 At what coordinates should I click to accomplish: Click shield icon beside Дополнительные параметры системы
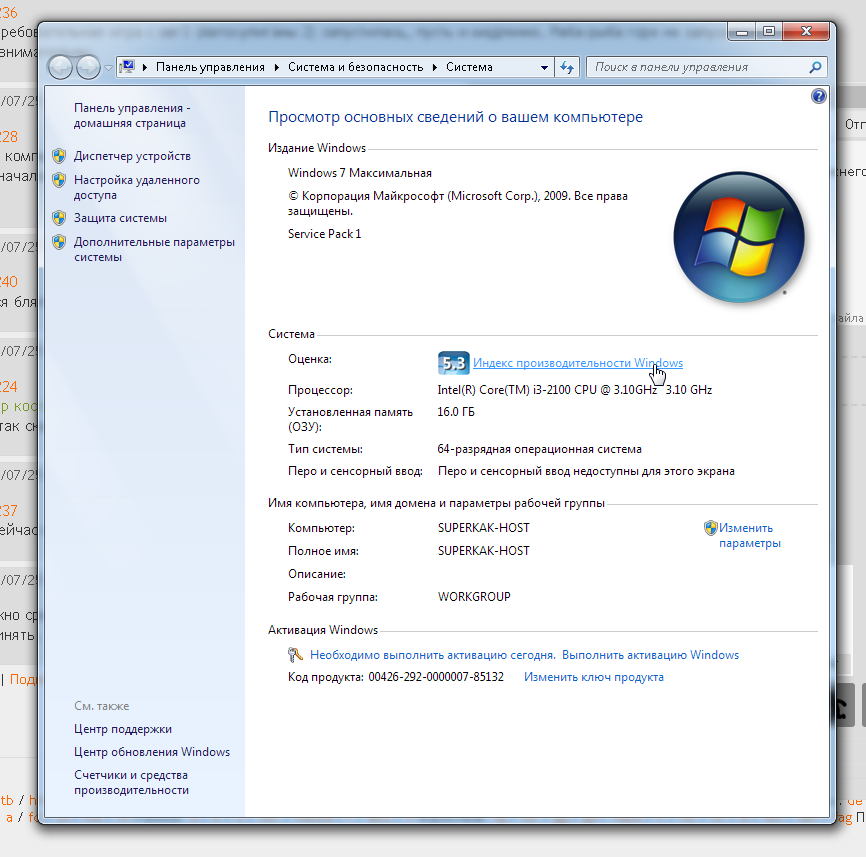coord(59,242)
